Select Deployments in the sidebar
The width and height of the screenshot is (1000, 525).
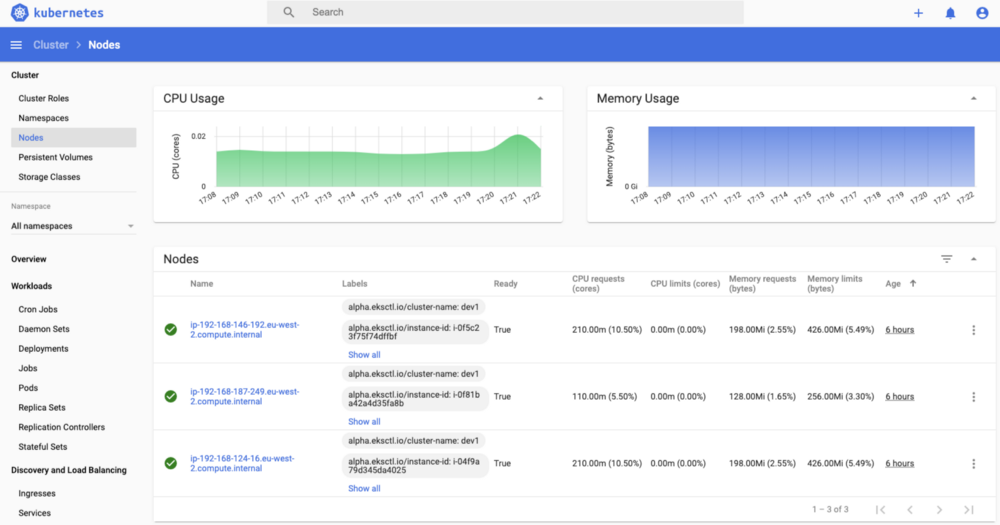43,349
